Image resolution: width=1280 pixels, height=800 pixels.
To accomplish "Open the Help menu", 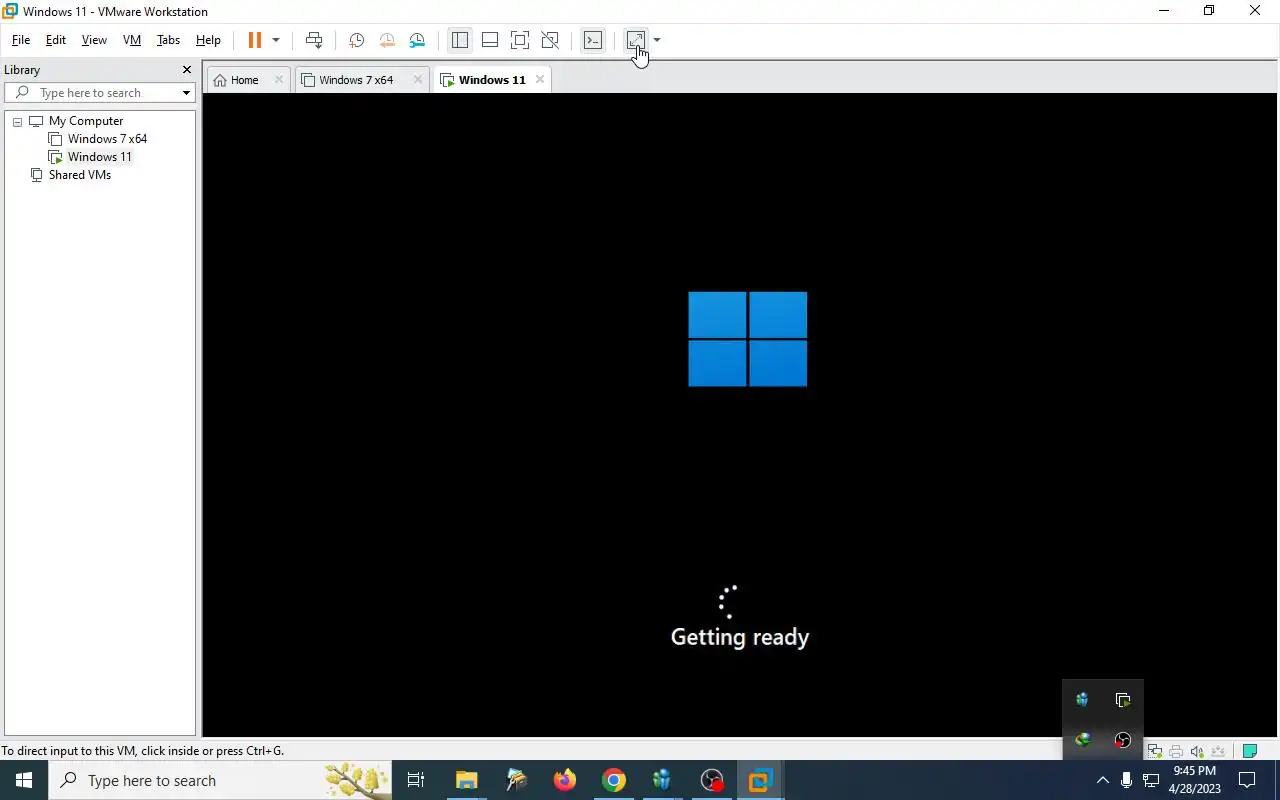I will [208, 40].
